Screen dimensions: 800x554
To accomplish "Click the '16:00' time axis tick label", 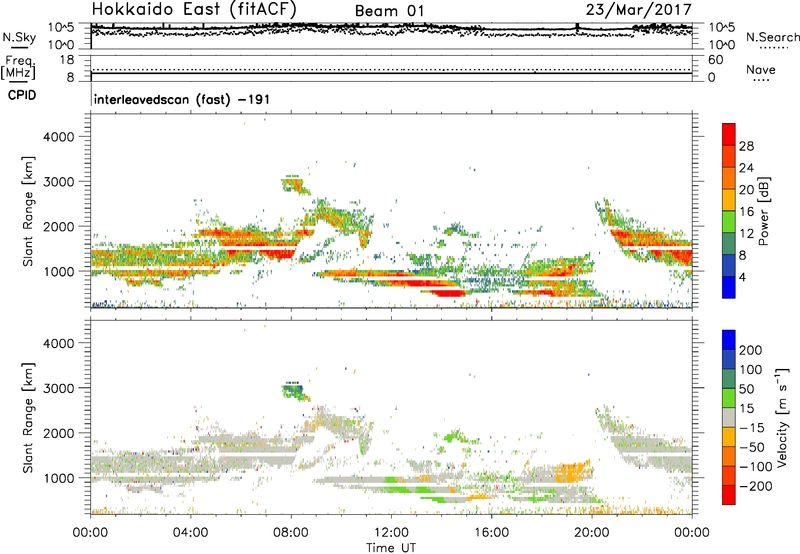I will [x=491, y=533].
